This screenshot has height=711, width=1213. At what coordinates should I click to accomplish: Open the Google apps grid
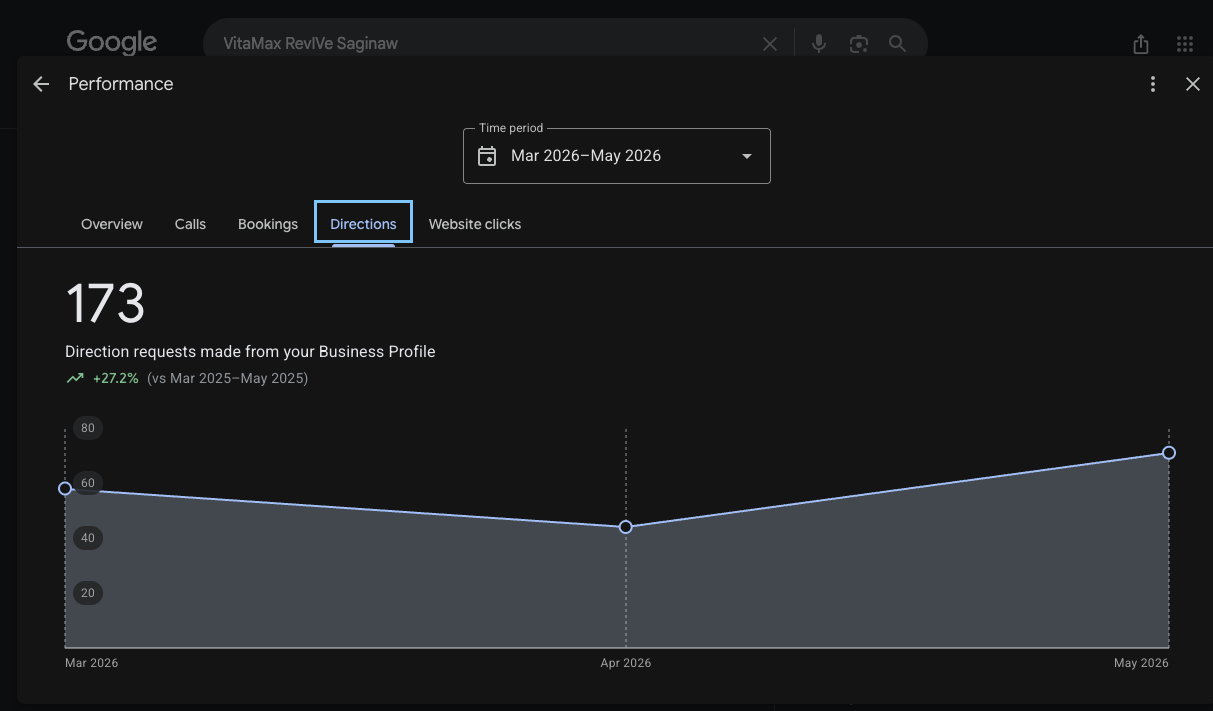pyautogui.click(x=1185, y=44)
